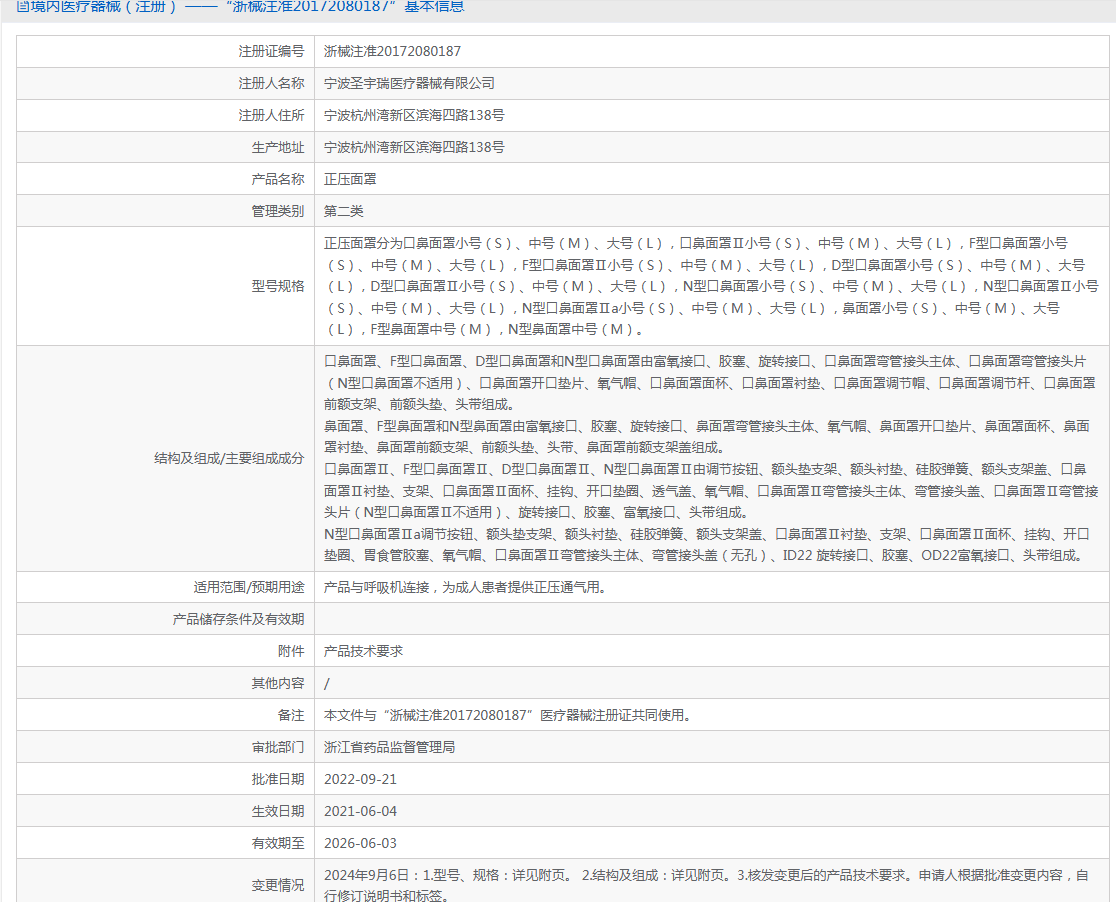The image size is (1116, 902).
Task: Click the 管理类别 label
Action: pyautogui.click(x=278, y=211)
